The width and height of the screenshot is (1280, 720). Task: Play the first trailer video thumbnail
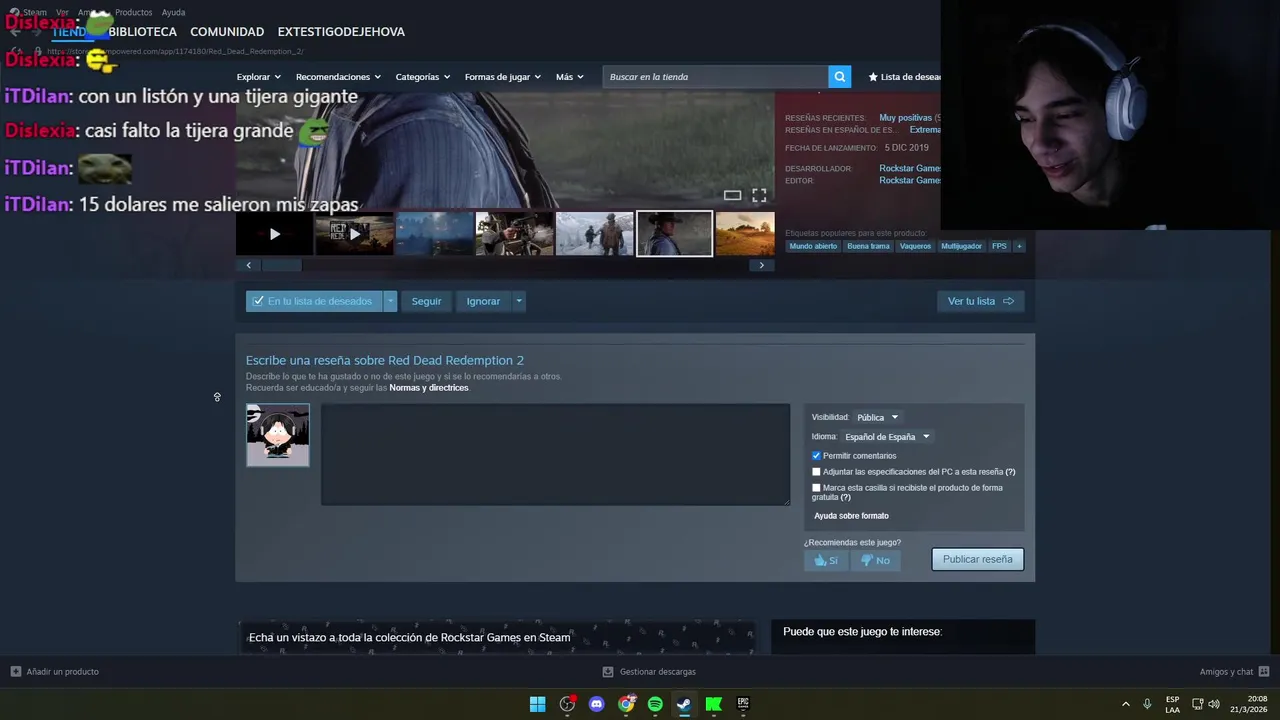point(274,234)
